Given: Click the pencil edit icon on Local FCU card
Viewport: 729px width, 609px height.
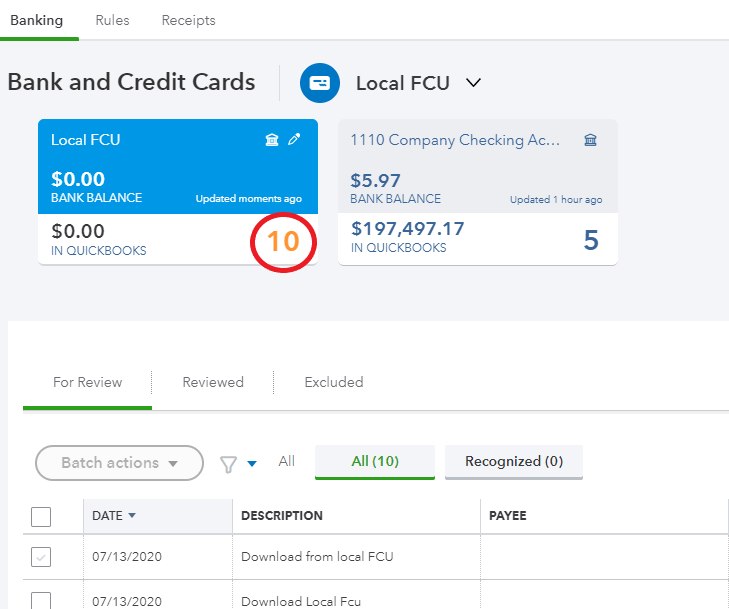Looking at the screenshot, I should click(x=294, y=139).
